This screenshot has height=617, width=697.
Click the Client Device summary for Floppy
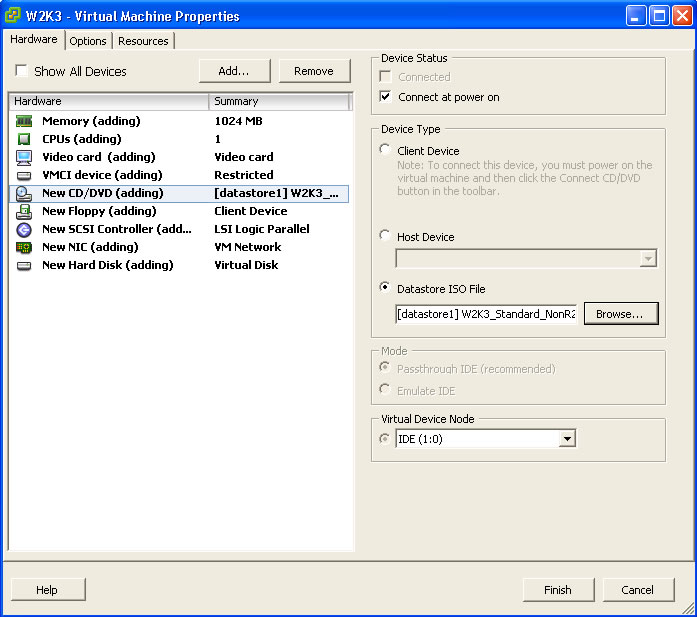[251, 211]
